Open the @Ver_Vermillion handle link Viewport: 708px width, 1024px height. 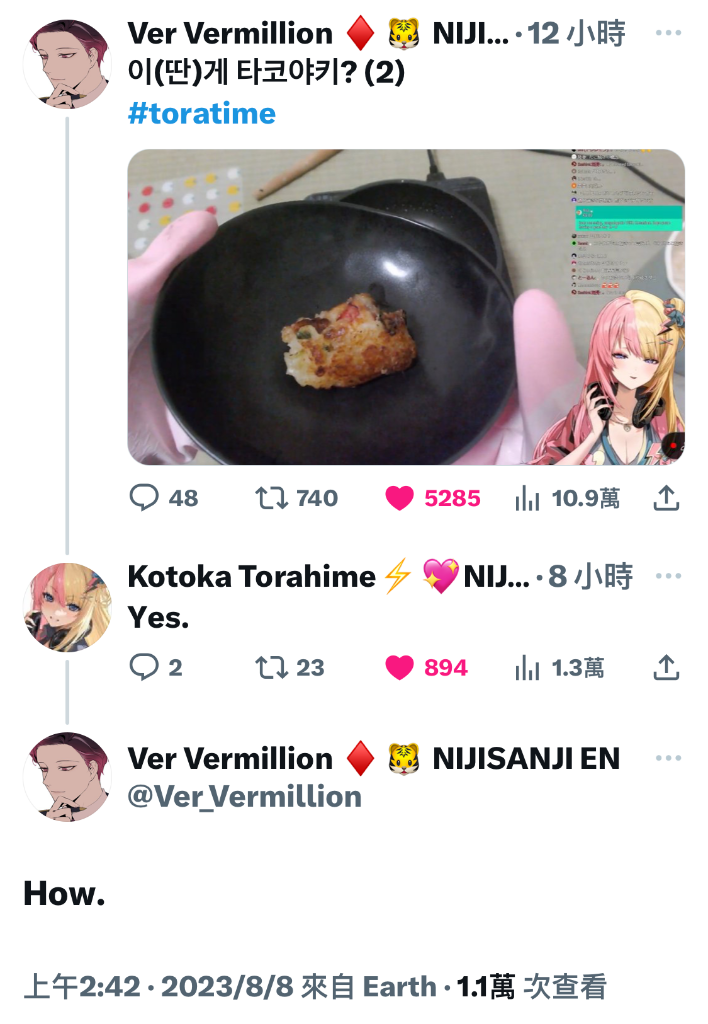pos(244,797)
